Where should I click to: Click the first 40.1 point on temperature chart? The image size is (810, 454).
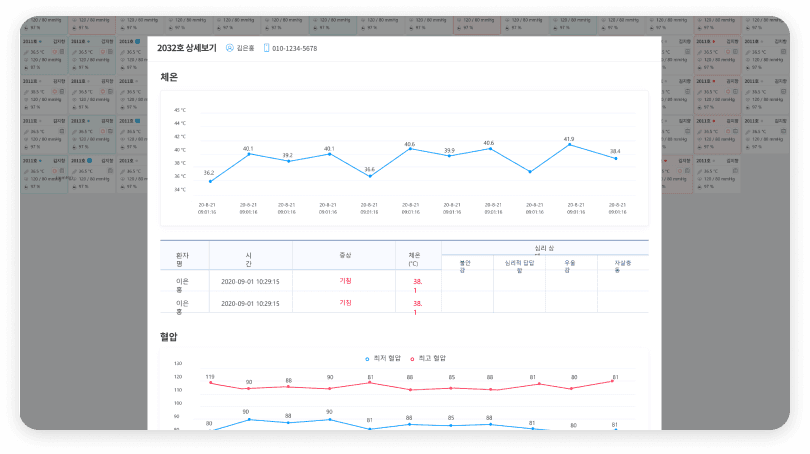(248, 154)
